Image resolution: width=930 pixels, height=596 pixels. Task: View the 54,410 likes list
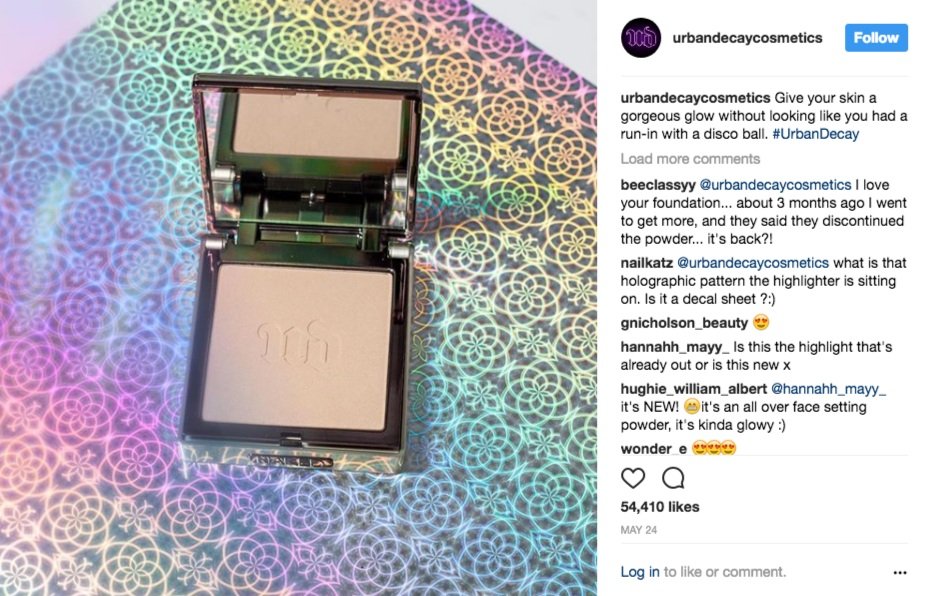point(660,507)
